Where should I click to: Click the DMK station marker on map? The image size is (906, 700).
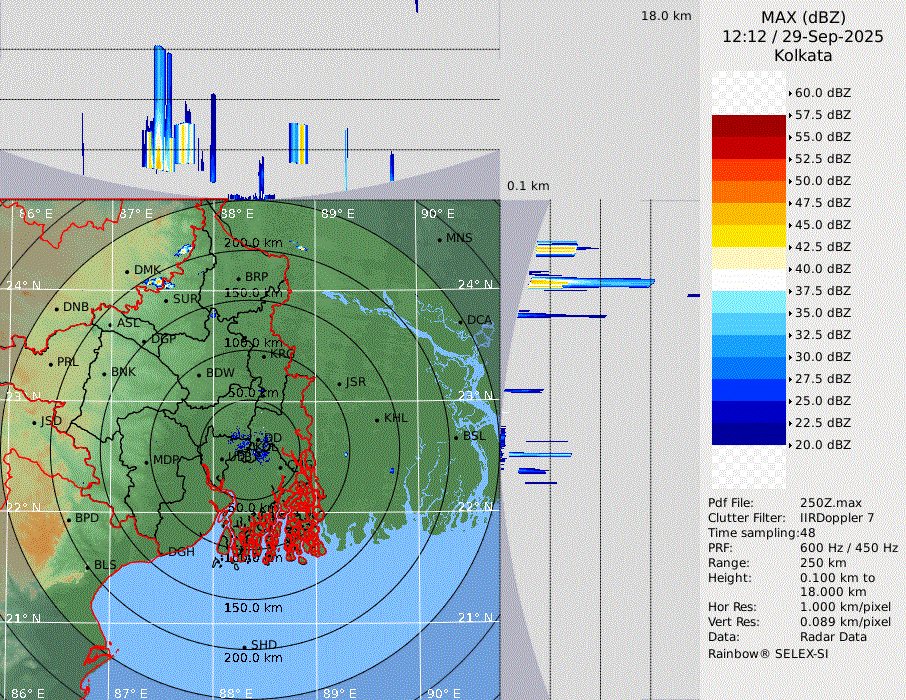127,271
